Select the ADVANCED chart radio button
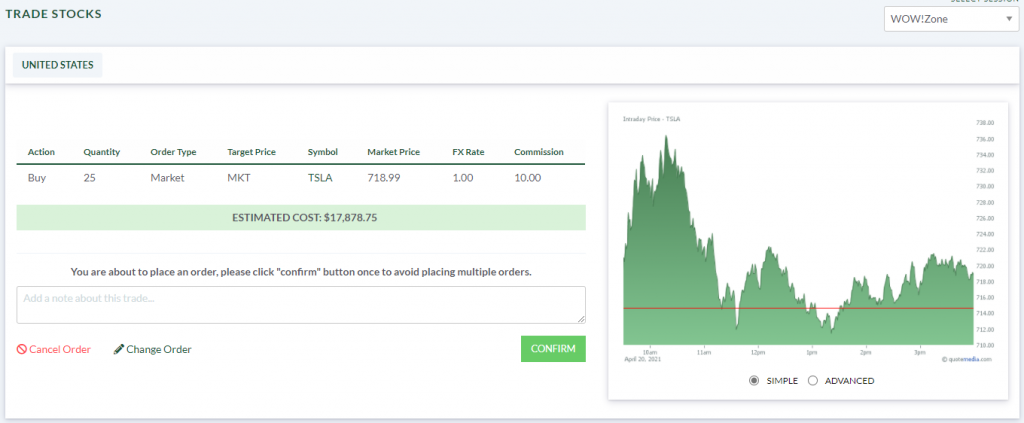Viewport: 1024px width, 423px height. 813,381
